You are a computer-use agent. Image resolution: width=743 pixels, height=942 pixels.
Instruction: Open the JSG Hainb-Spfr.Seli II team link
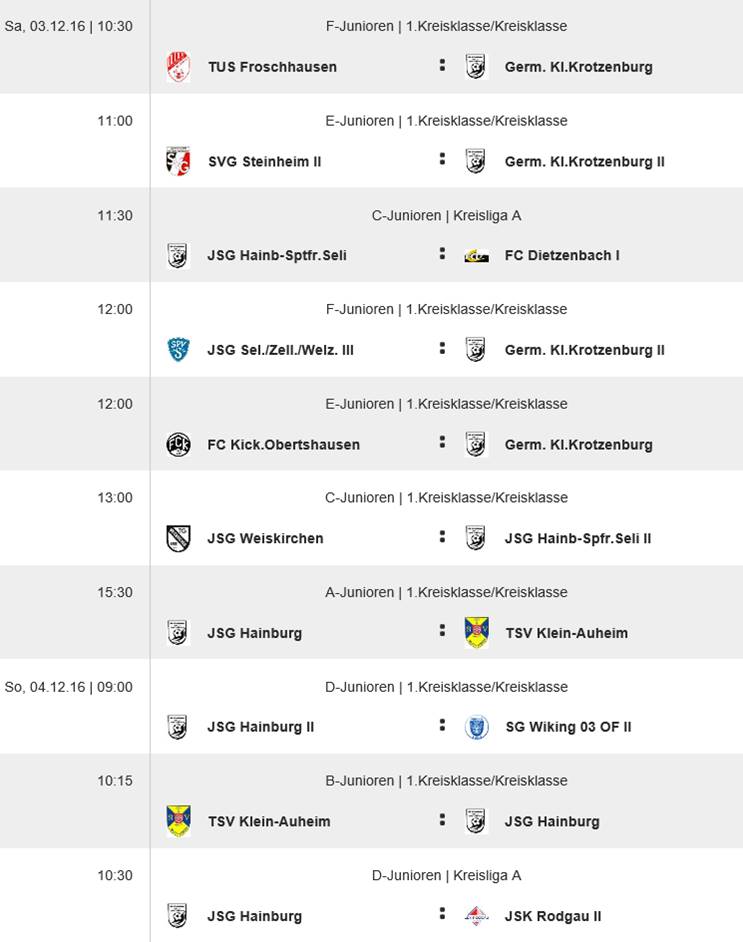point(578,538)
